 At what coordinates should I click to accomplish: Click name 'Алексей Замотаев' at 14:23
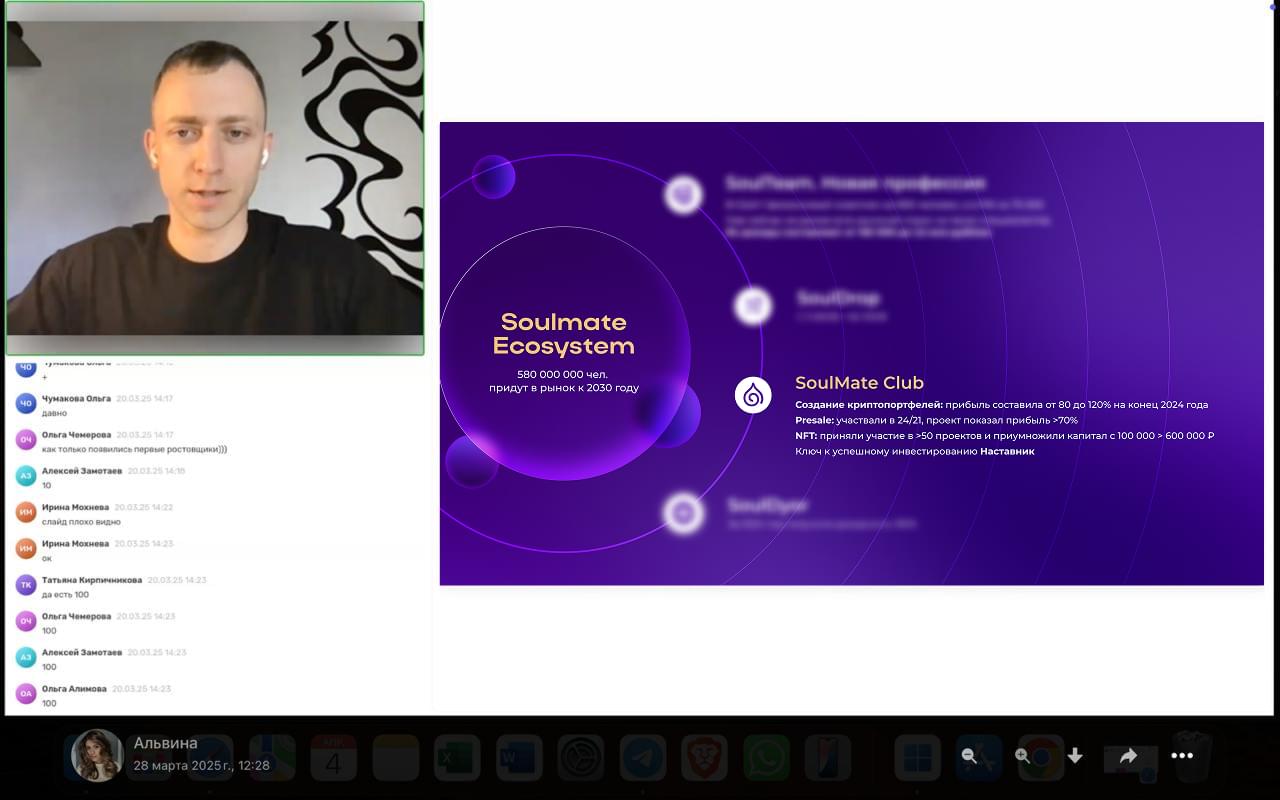coord(82,652)
